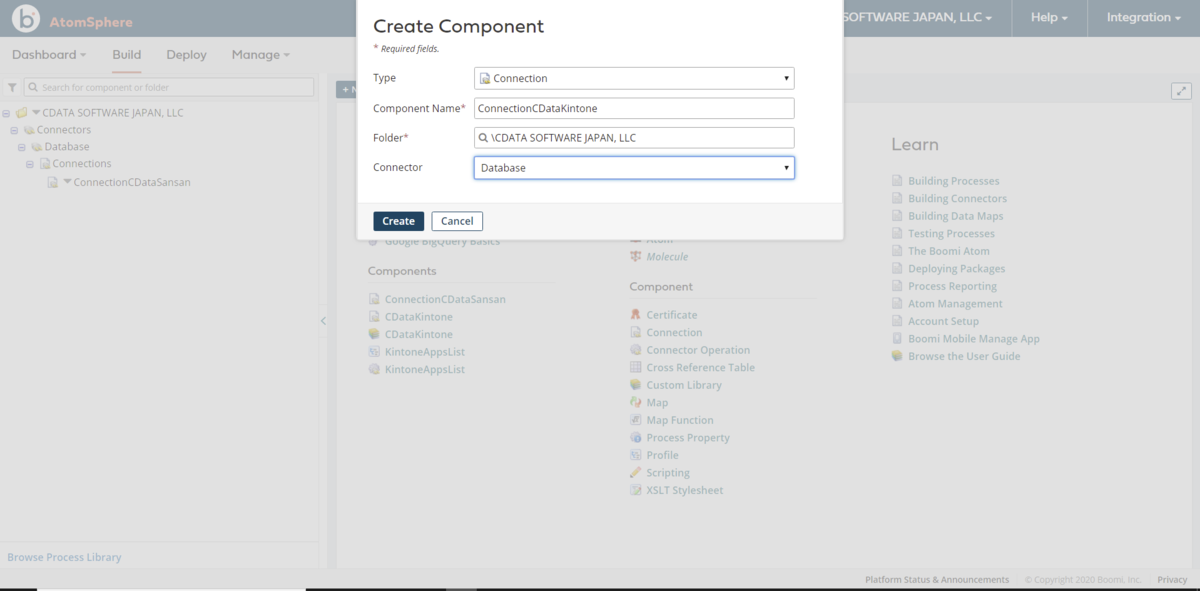Viewport: 1200px width, 591px height.
Task: Click the Component Name input field
Action: [634, 108]
